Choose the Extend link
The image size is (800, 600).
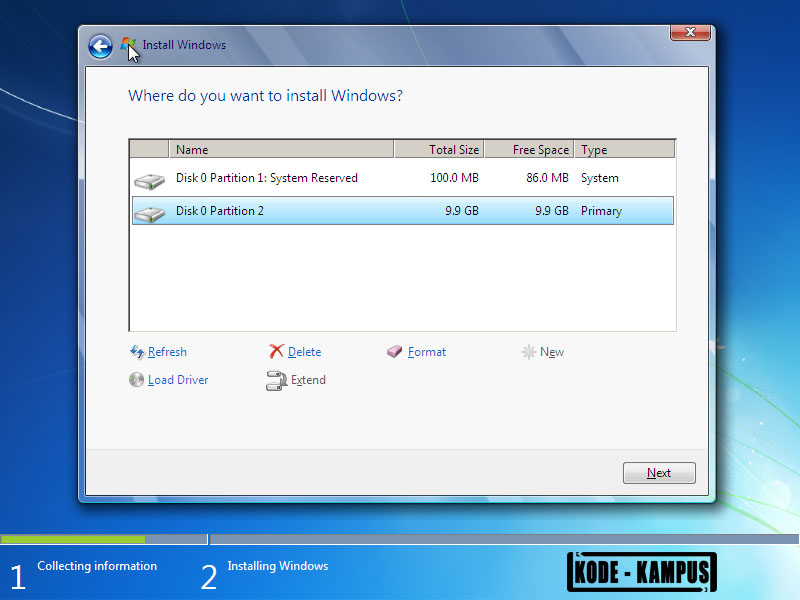click(x=308, y=380)
